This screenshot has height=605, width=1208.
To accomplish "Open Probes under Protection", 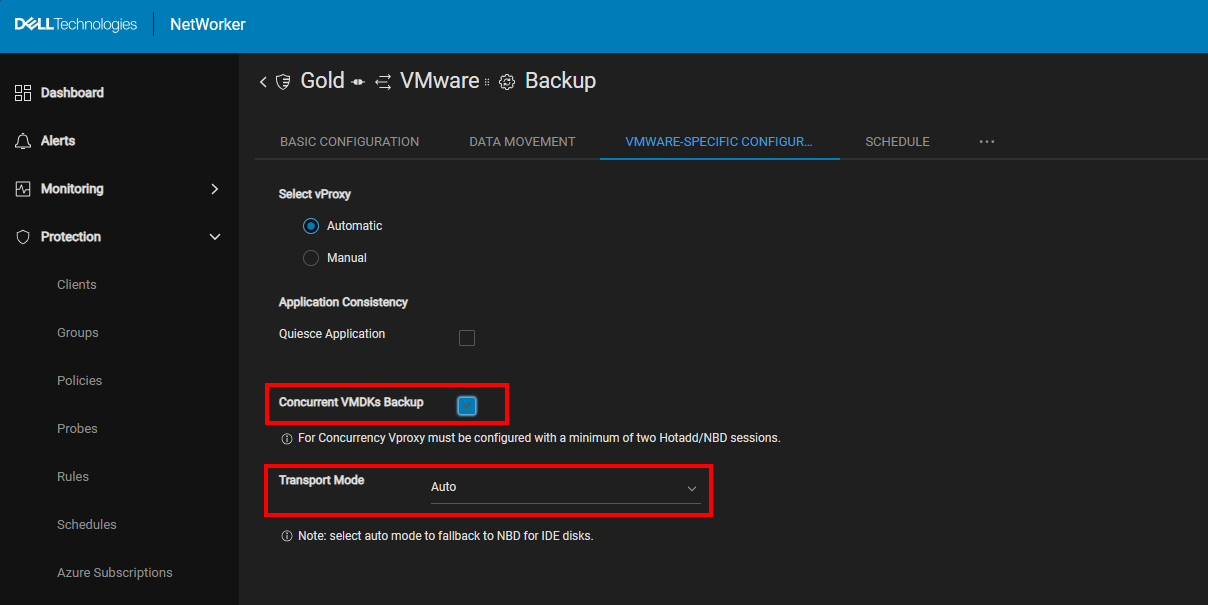I will (77, 429).
